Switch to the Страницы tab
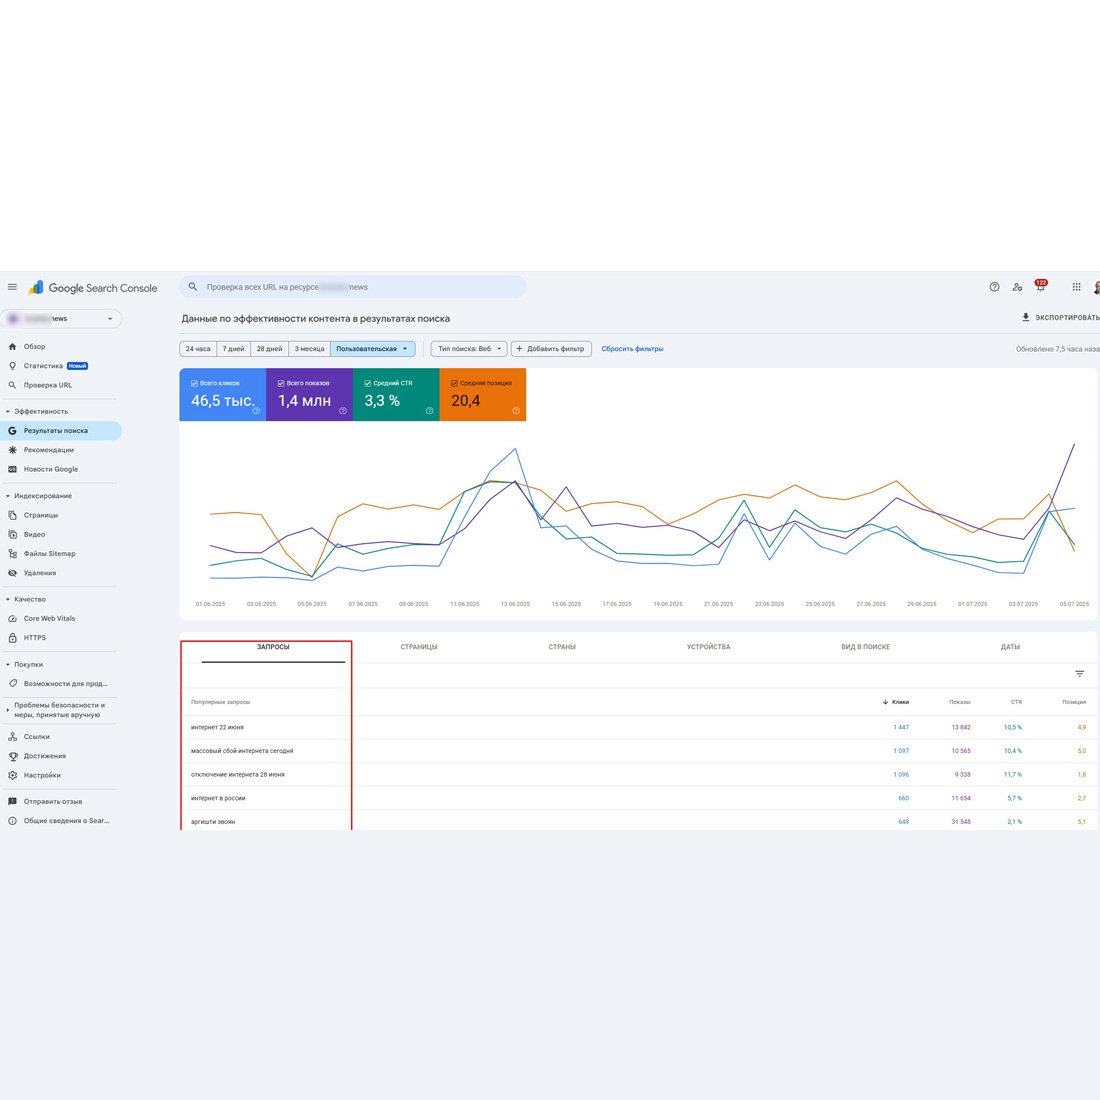The width and height of the screenshot is (1100, 1100). (x=419, y=647)
